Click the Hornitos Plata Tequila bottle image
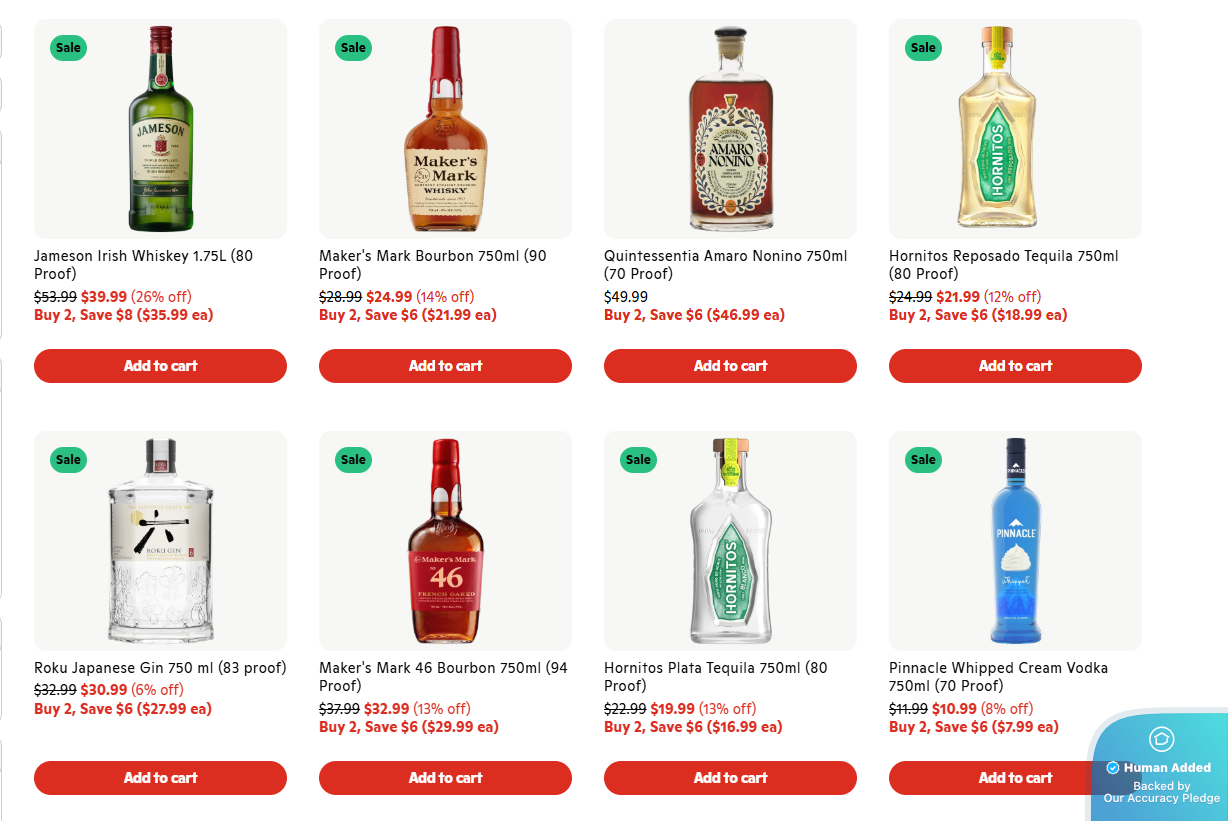Viewport: 1228px width, 821px height. [x=730, y=542]
